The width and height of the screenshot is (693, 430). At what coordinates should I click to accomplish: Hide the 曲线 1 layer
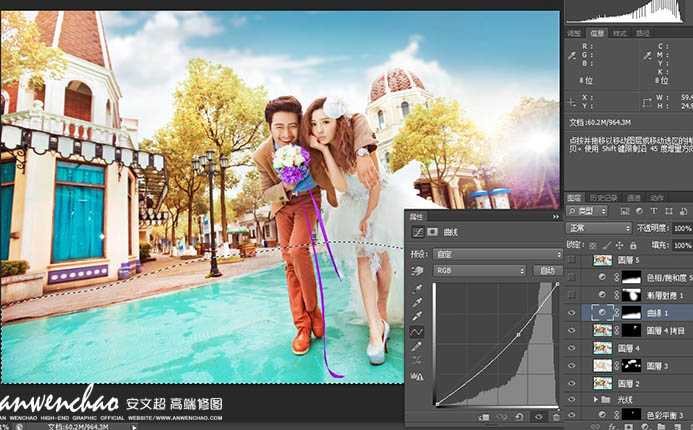tap(572, 313)
